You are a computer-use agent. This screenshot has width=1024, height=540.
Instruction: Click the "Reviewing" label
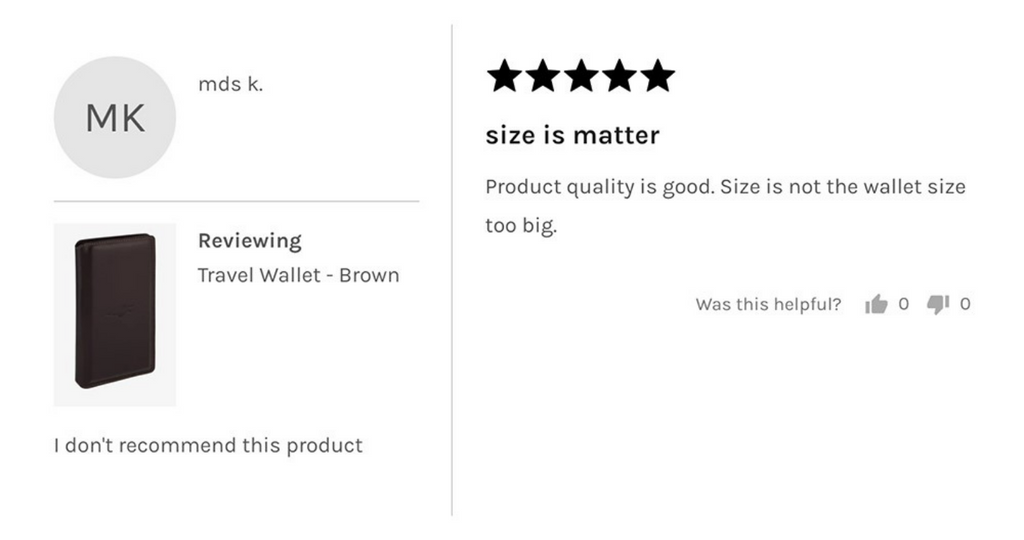click(249, 241)
